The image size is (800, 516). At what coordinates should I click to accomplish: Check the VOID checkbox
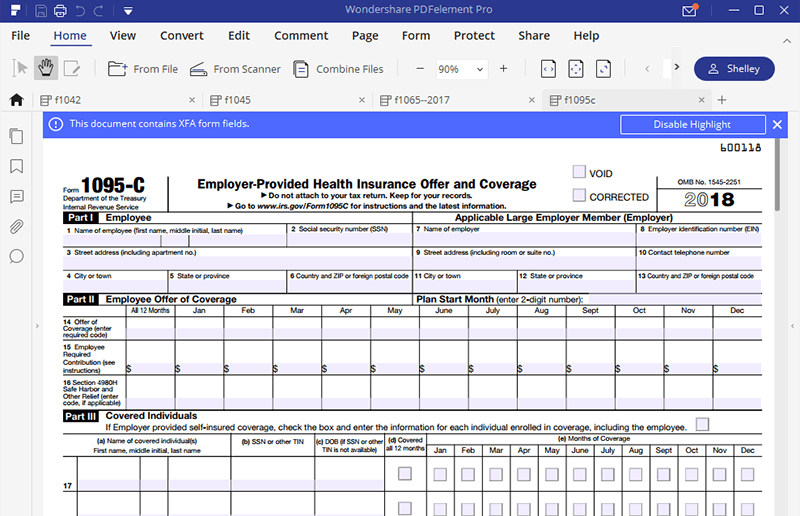tap(579, 172)
